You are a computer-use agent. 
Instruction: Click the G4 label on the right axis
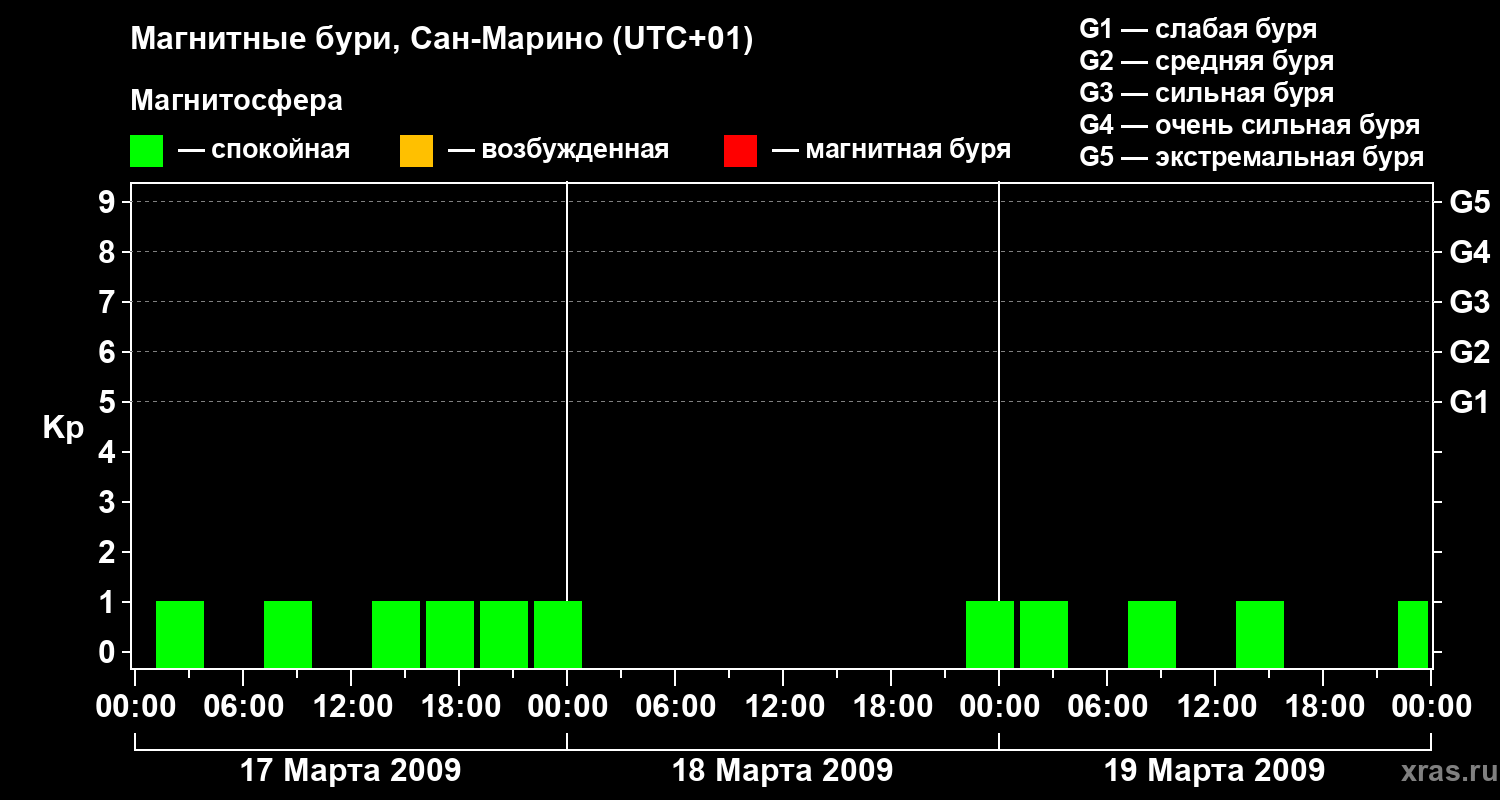pyautogui.click(x=1470, y=252)
